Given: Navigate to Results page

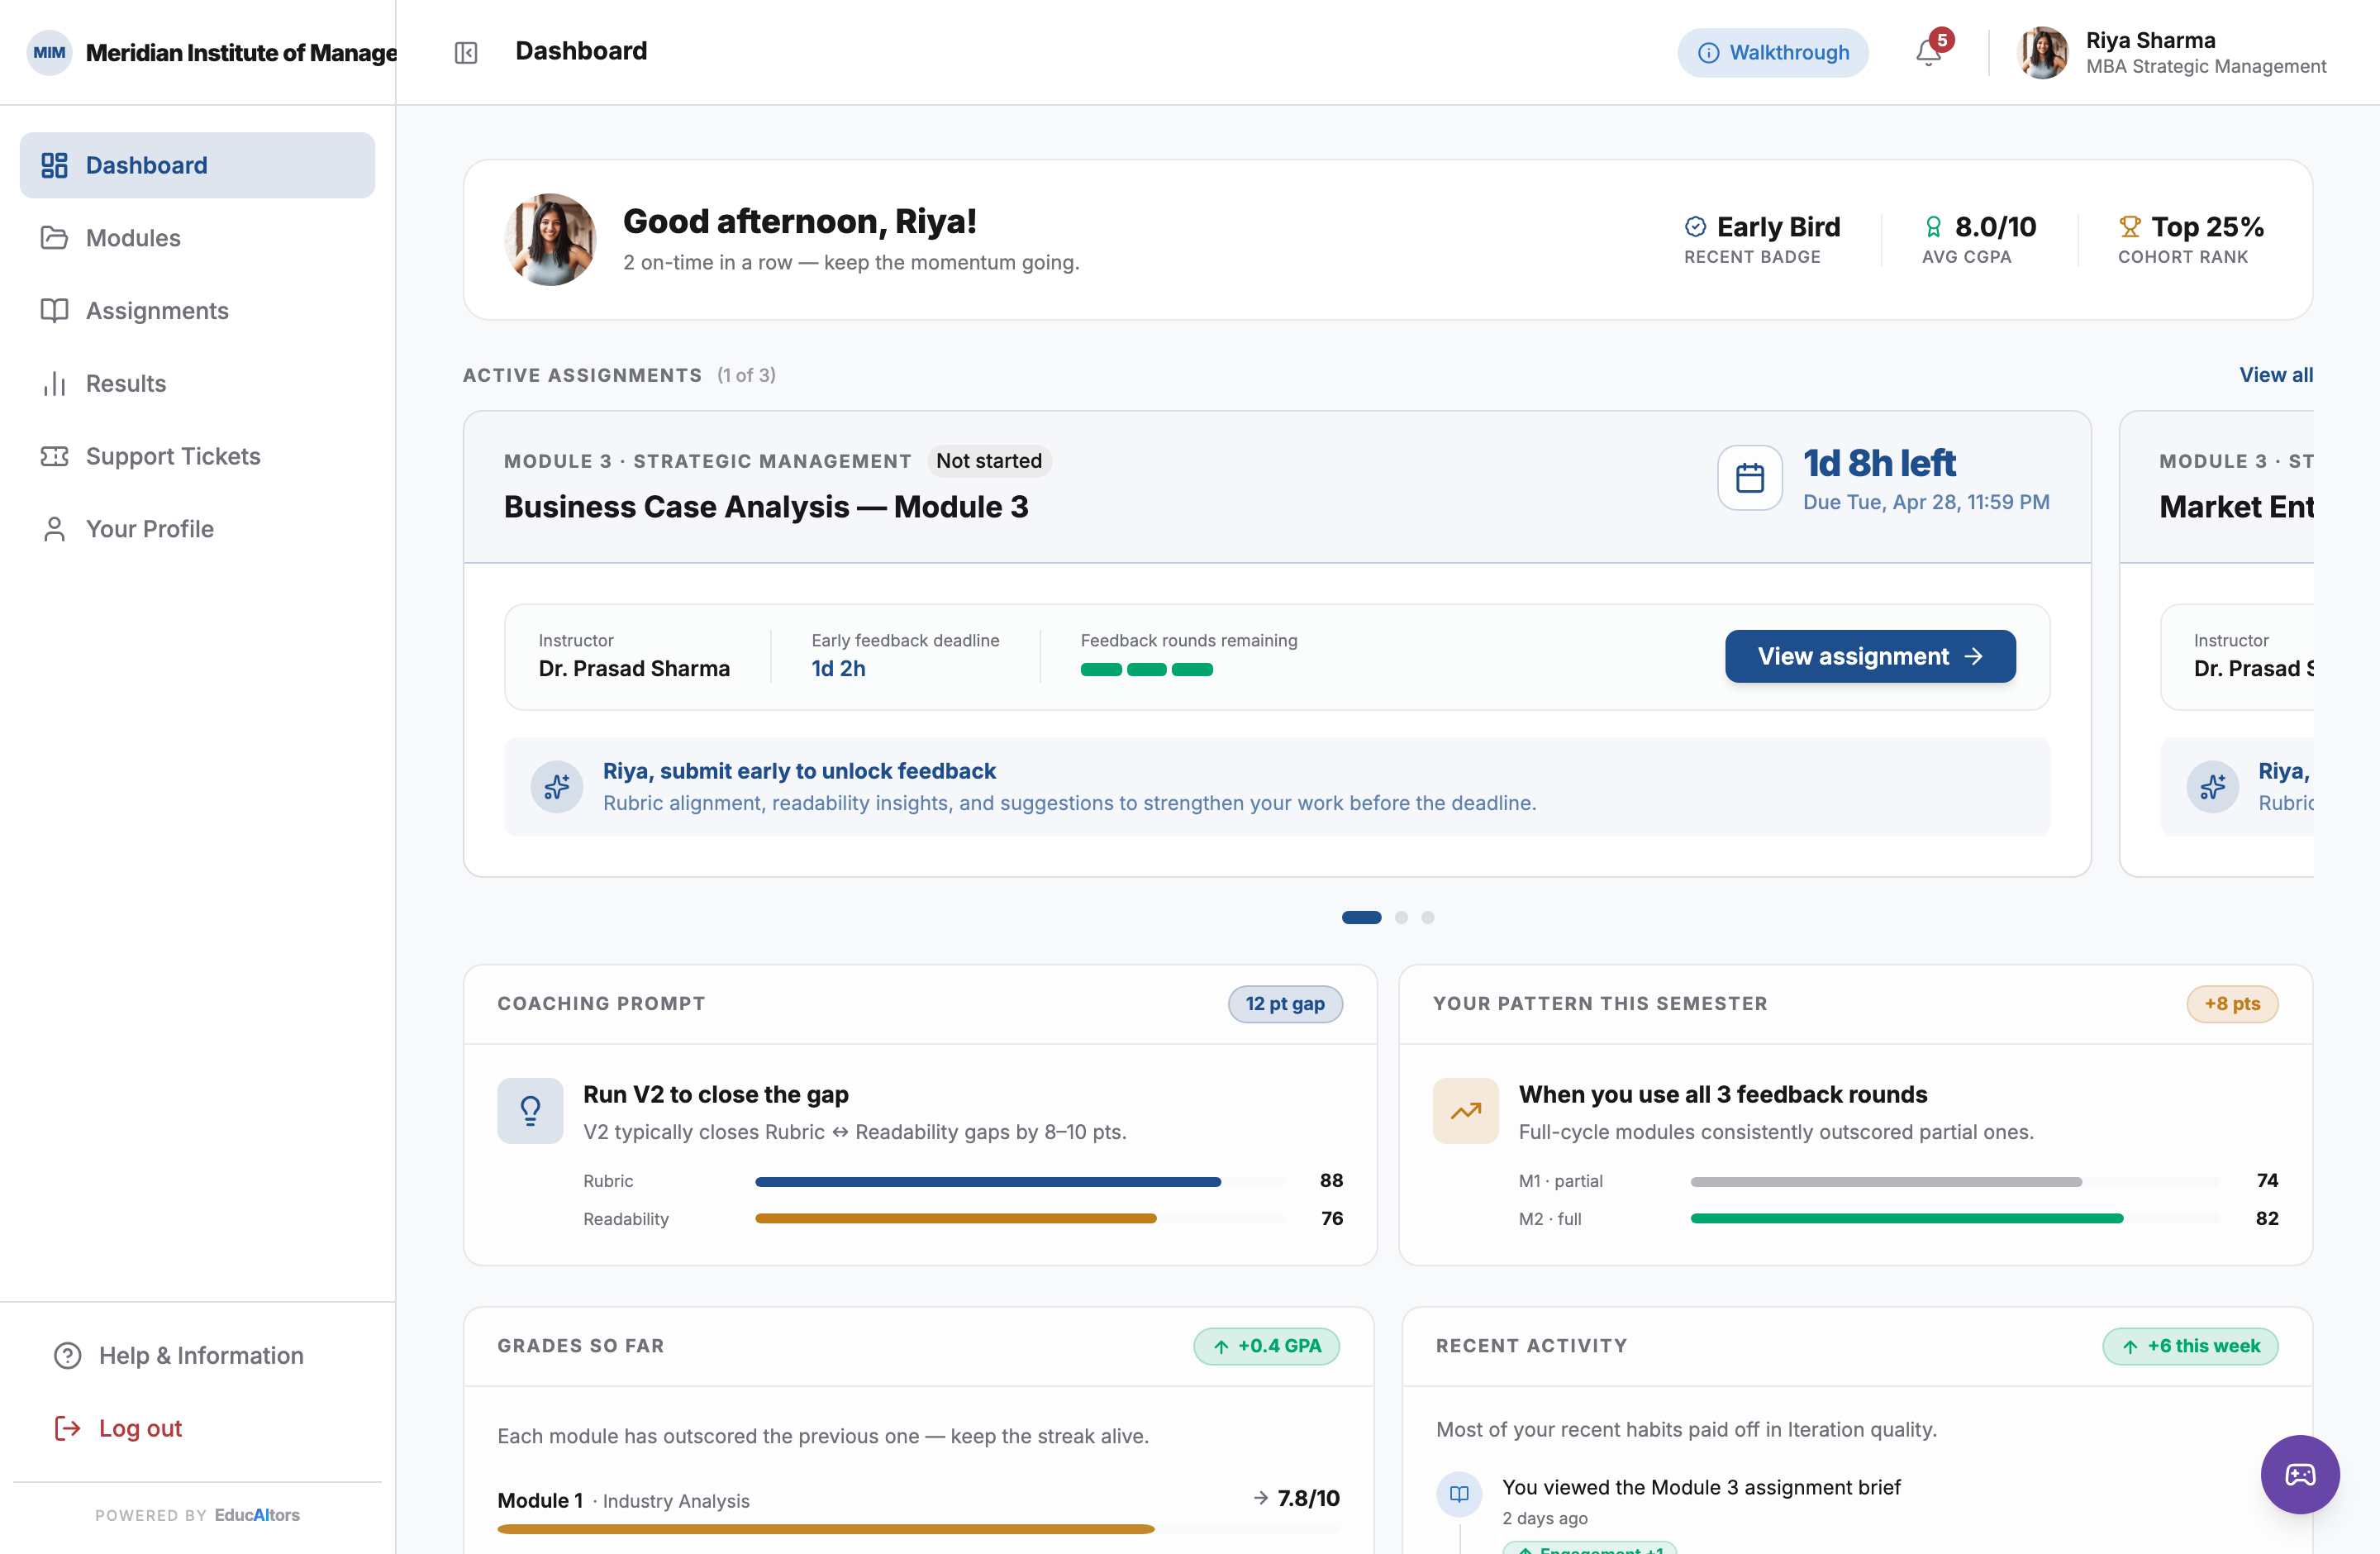Looking at the screenshot, I should pos(197,384).
